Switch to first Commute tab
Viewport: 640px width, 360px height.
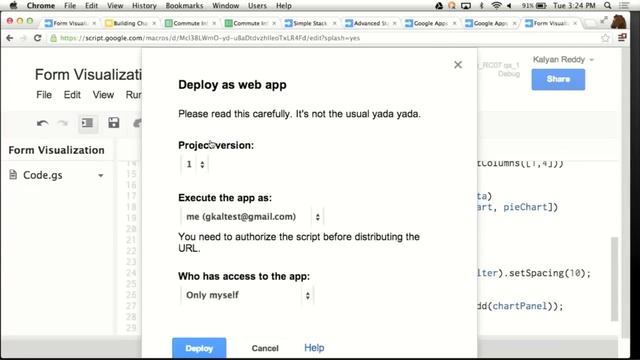190,23
